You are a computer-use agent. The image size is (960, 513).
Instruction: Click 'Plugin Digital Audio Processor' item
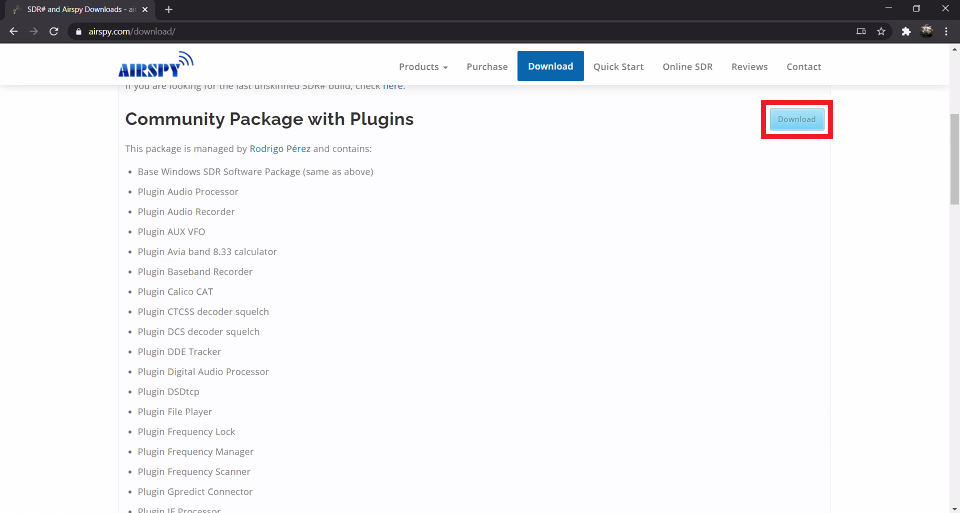(203, 372)
